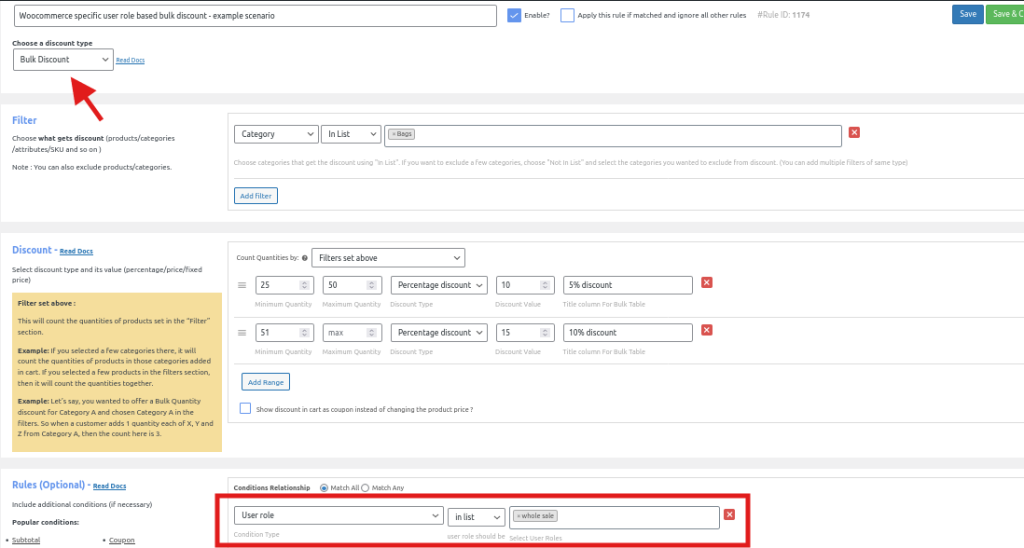This screenshot has width=1024, height=548.
Task: Open the User role condition type dropdown
Action: (338, 515)
